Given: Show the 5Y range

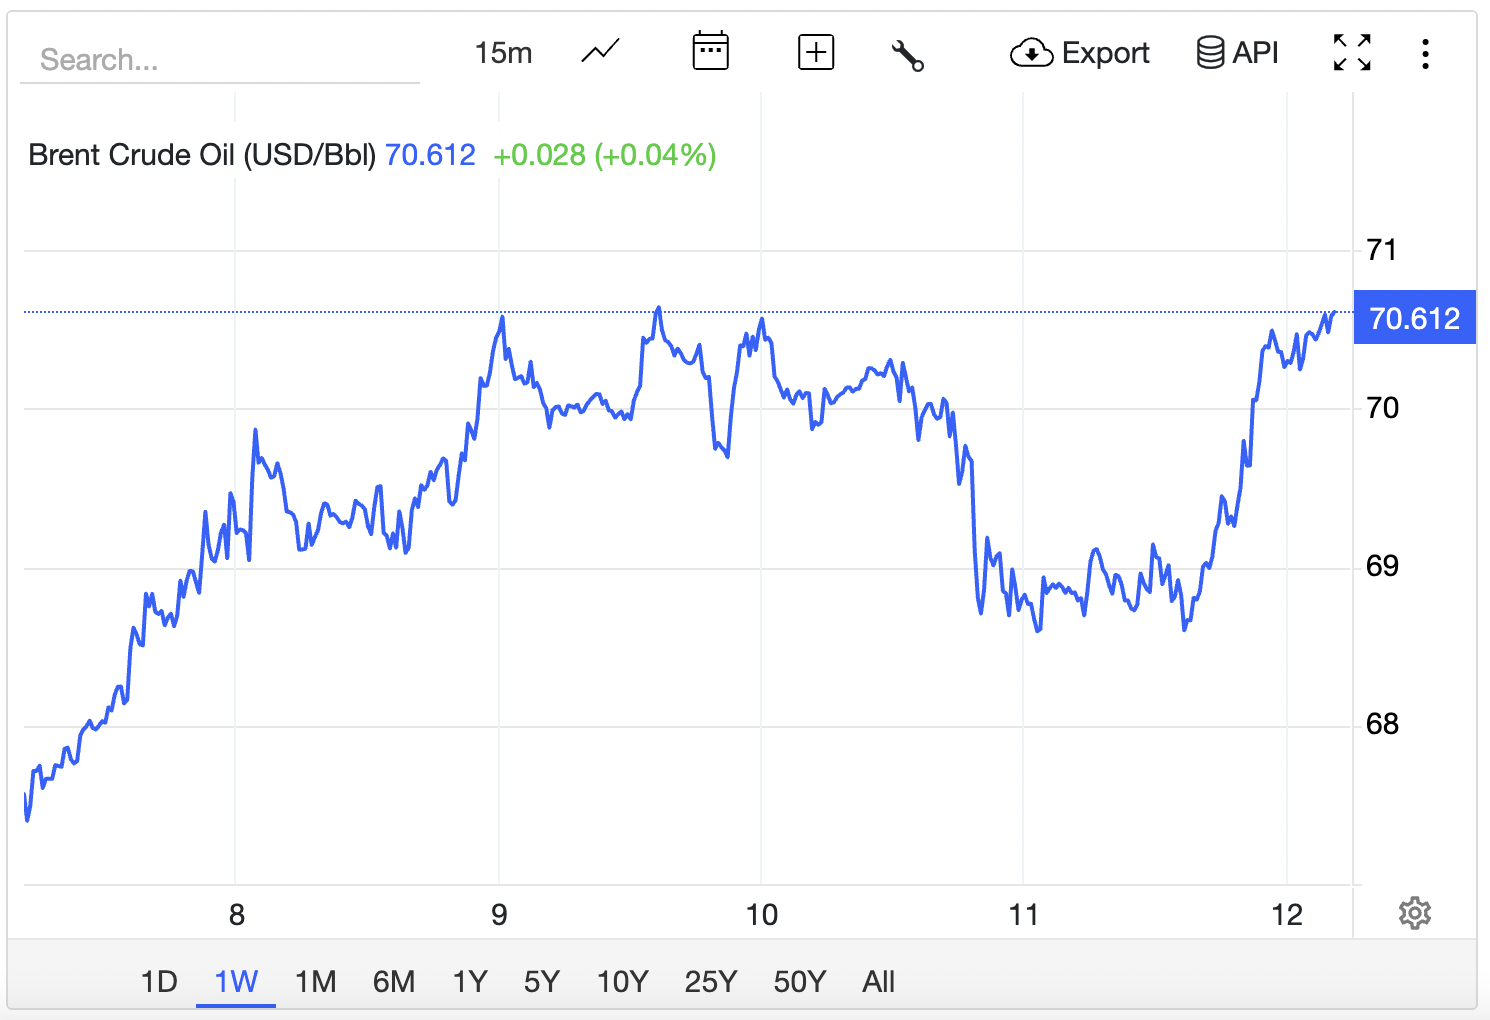Looking at the screenshot, I should [x=541, y=981].
